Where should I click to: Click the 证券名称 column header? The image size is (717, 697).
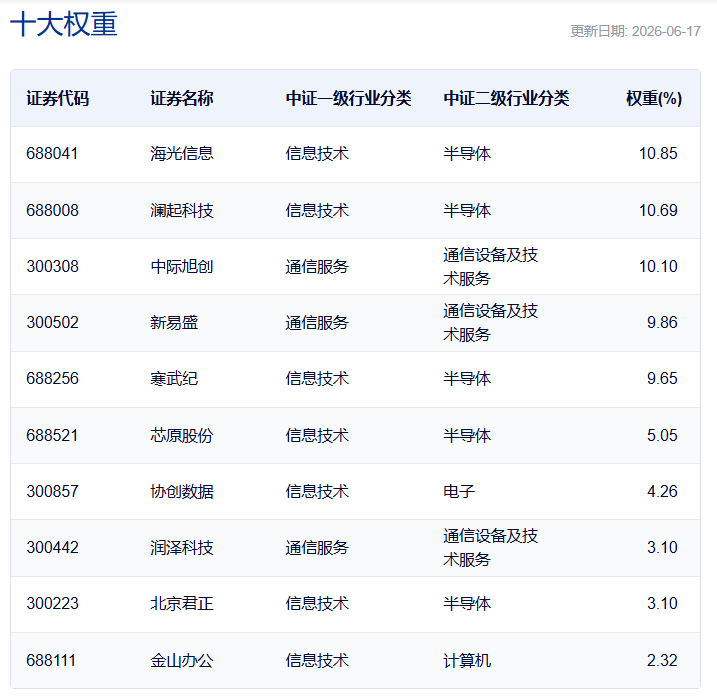point(182,98)
